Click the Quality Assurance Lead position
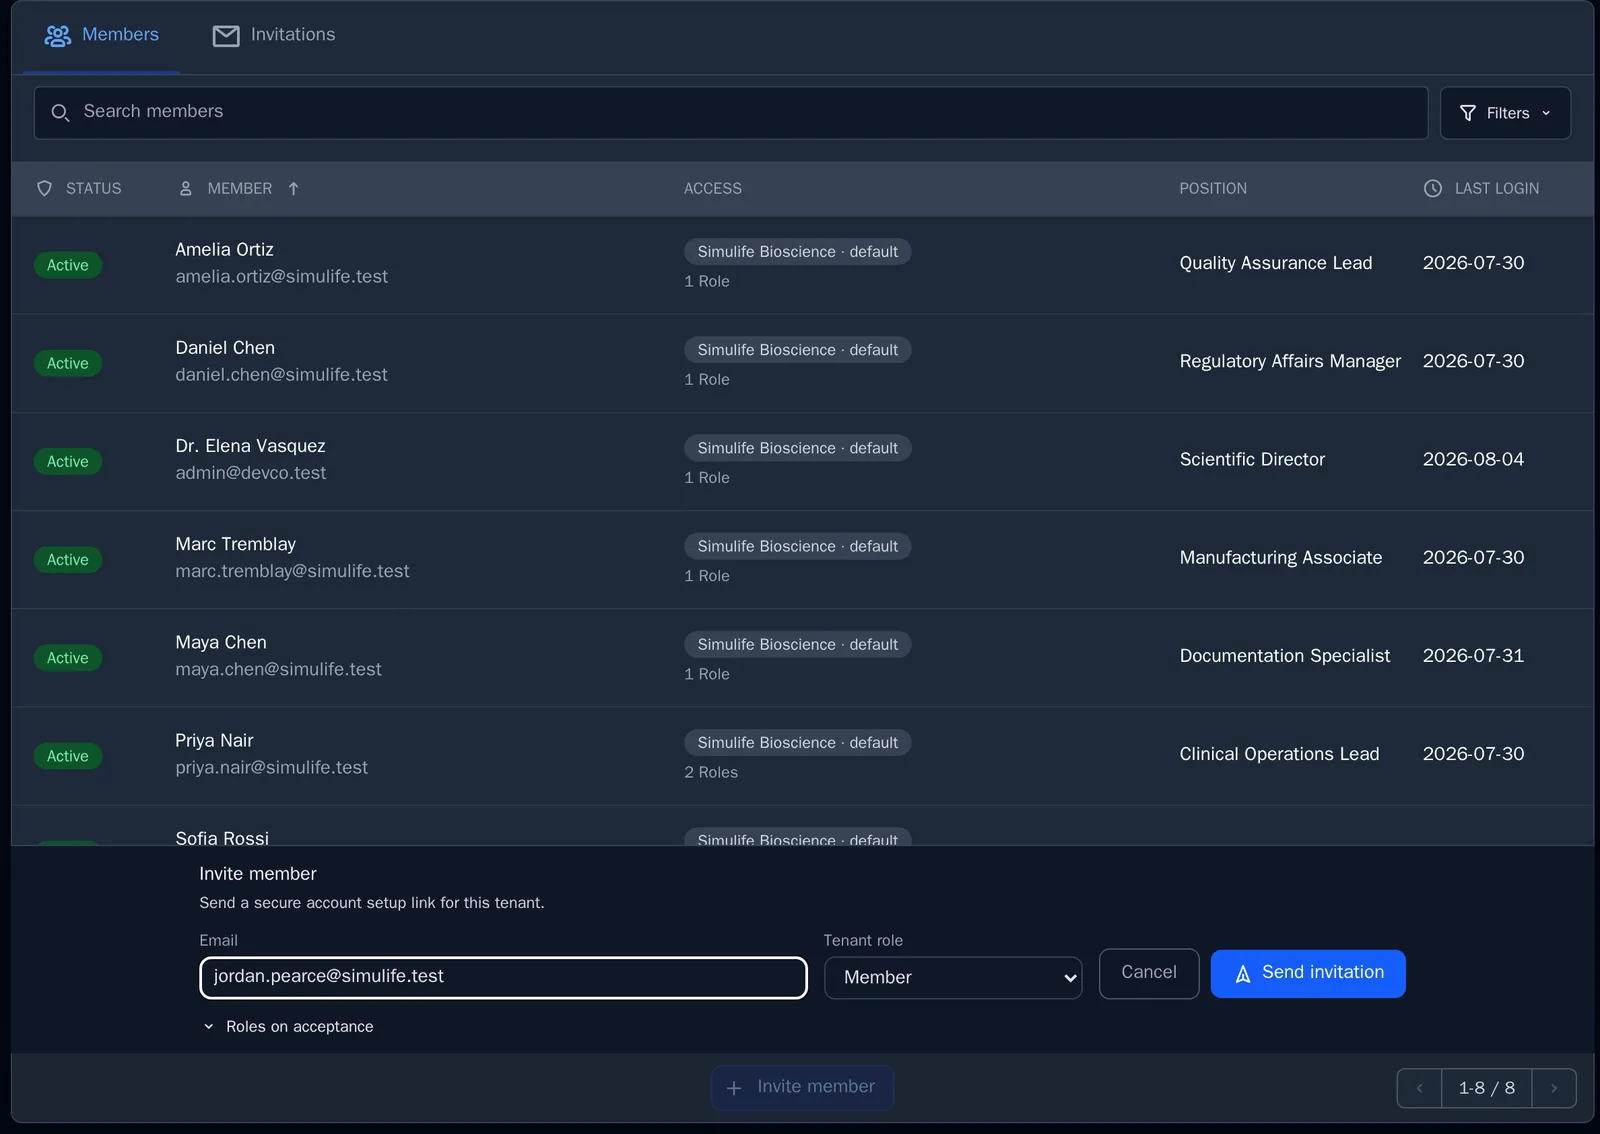The width and height of the screenshot is (1600, 1134). (1275, 263)
